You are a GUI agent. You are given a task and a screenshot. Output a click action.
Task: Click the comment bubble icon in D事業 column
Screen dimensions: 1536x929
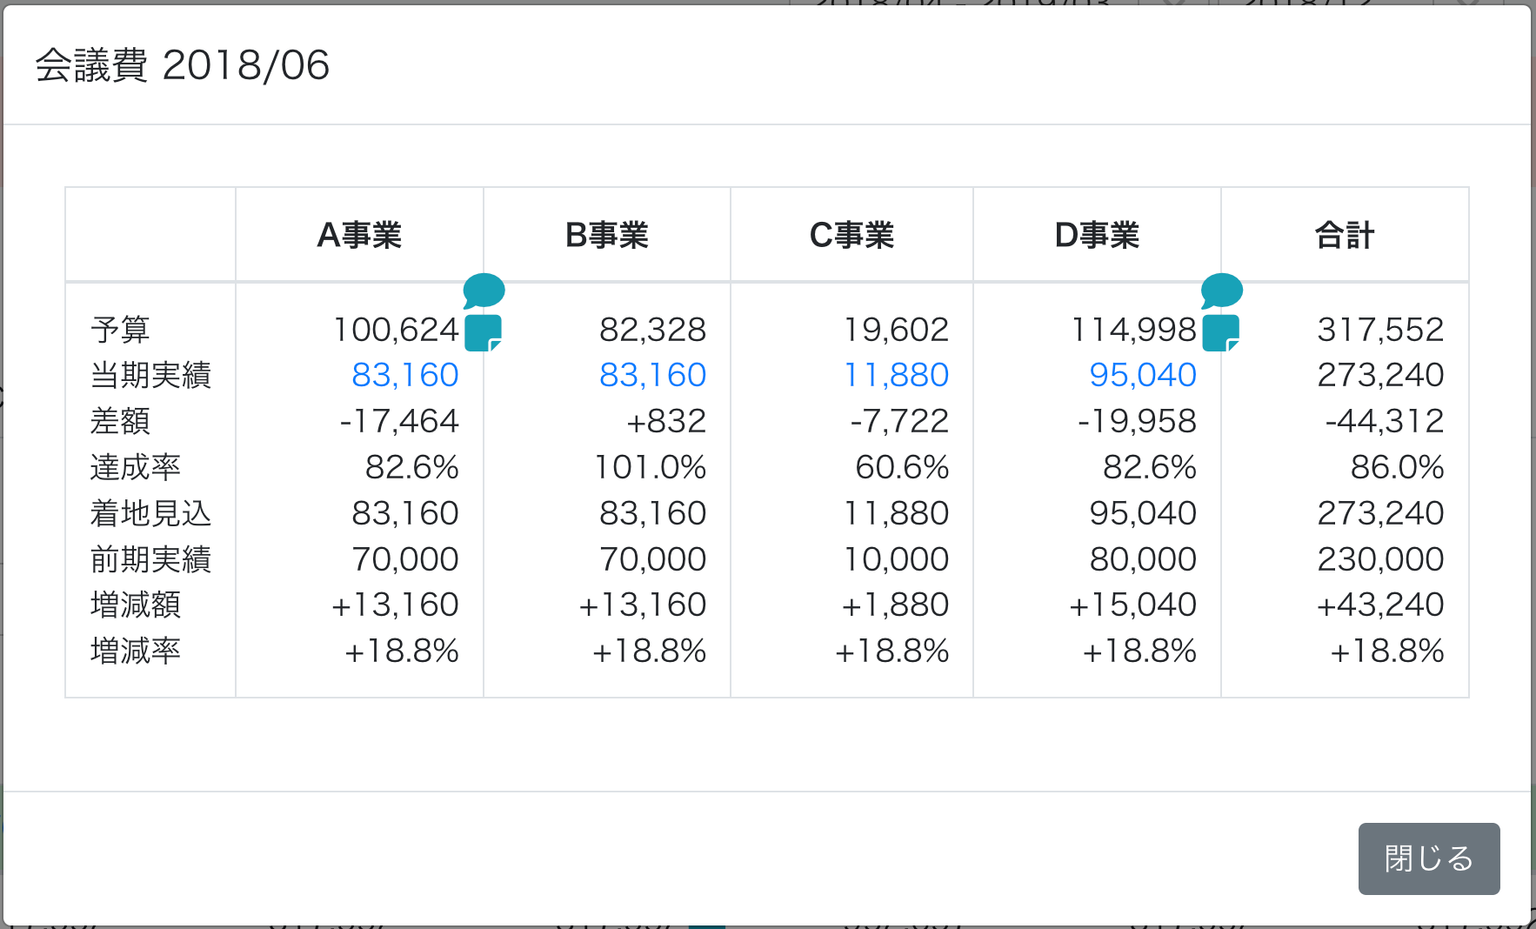(1222, 291)
